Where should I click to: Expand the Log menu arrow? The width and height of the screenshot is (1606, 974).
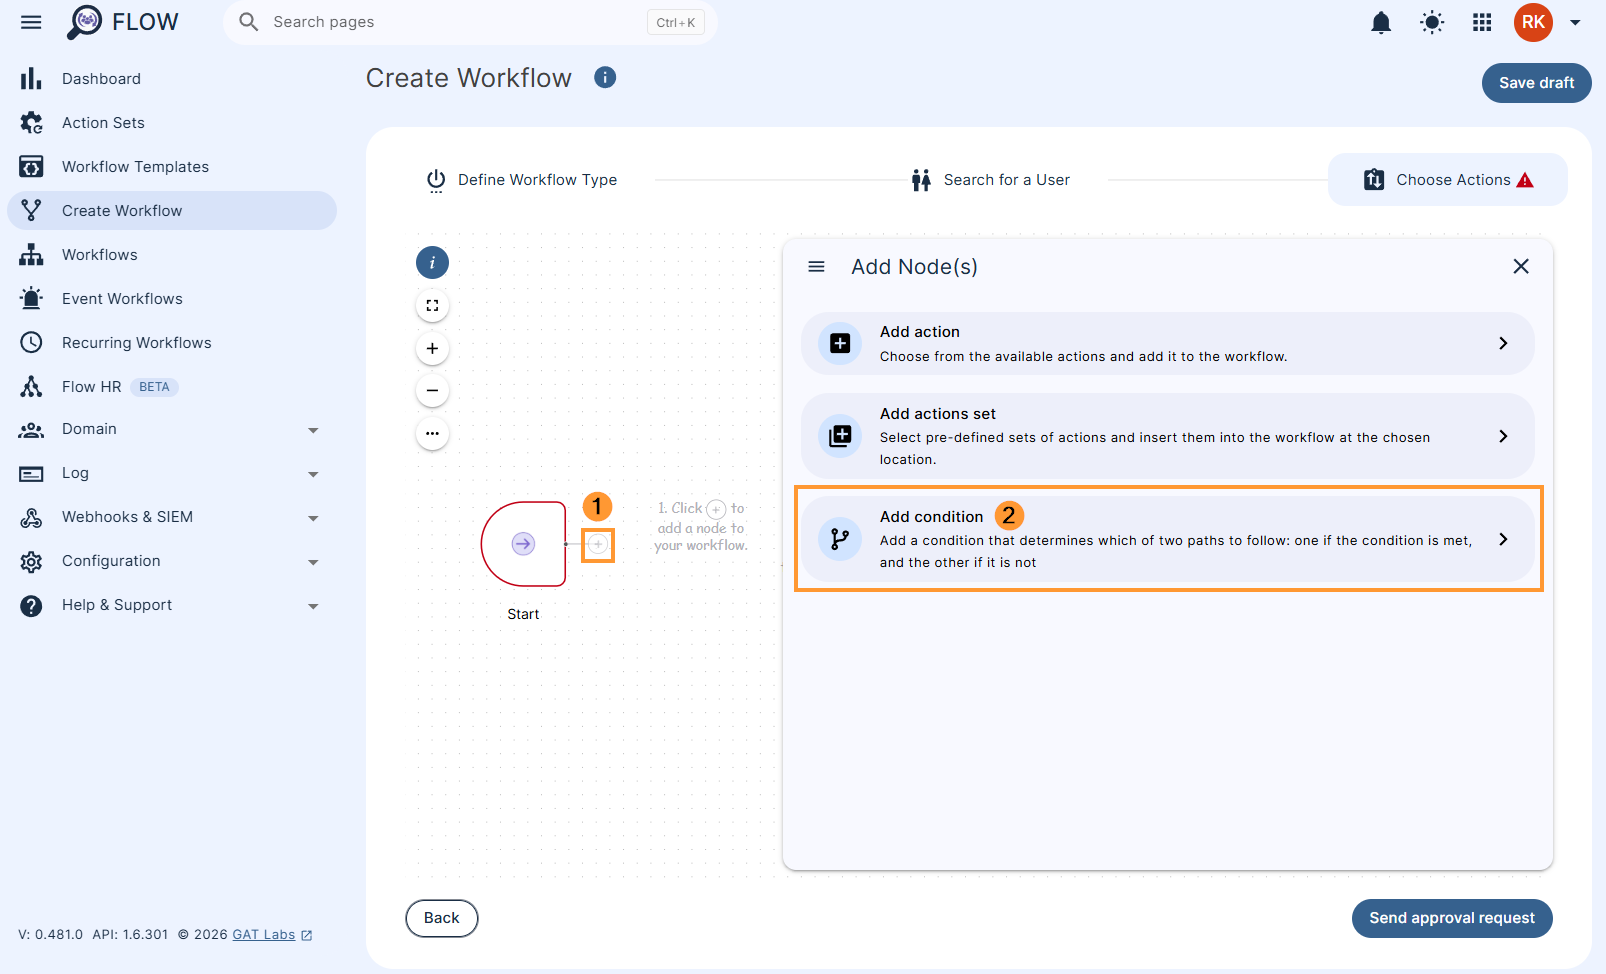[x=313, y=474]
